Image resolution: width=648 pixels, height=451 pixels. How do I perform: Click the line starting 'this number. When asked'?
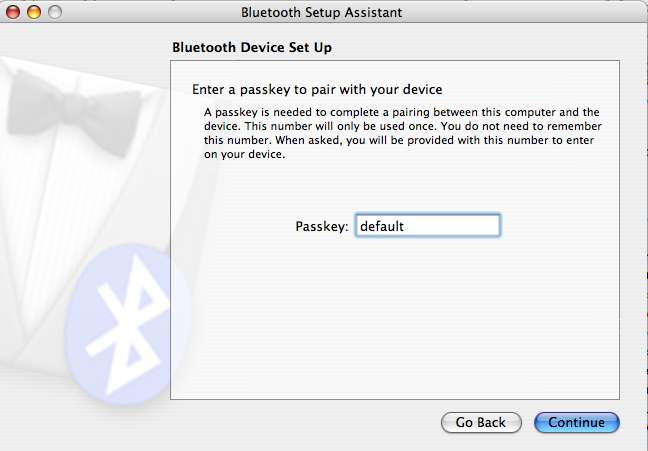click(399, 141)
